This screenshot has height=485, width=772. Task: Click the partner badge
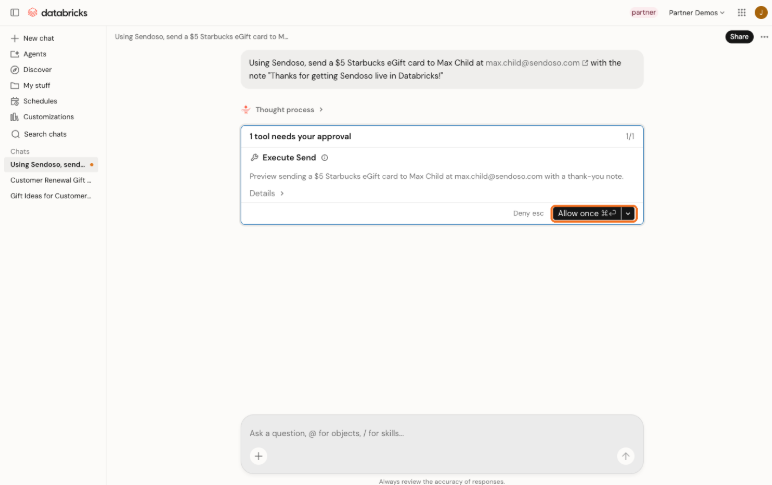643,13
